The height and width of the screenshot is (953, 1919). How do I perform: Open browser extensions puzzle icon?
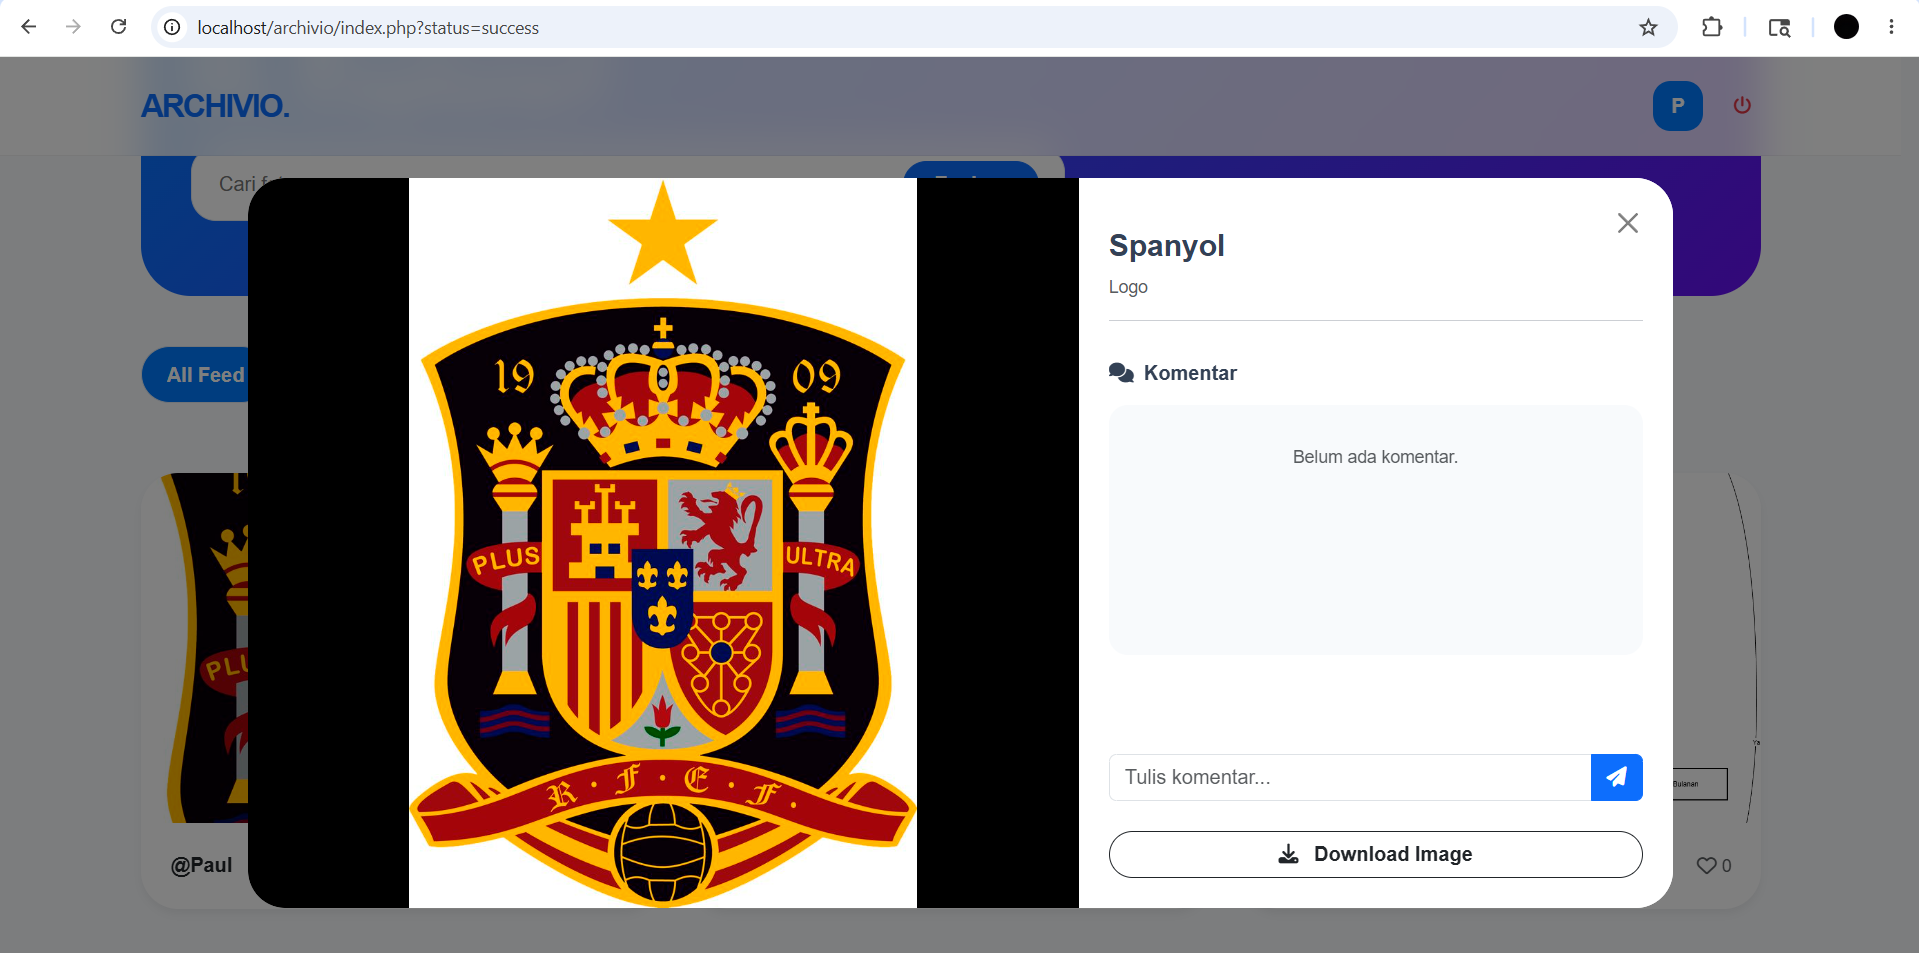tap(1712, 27)
